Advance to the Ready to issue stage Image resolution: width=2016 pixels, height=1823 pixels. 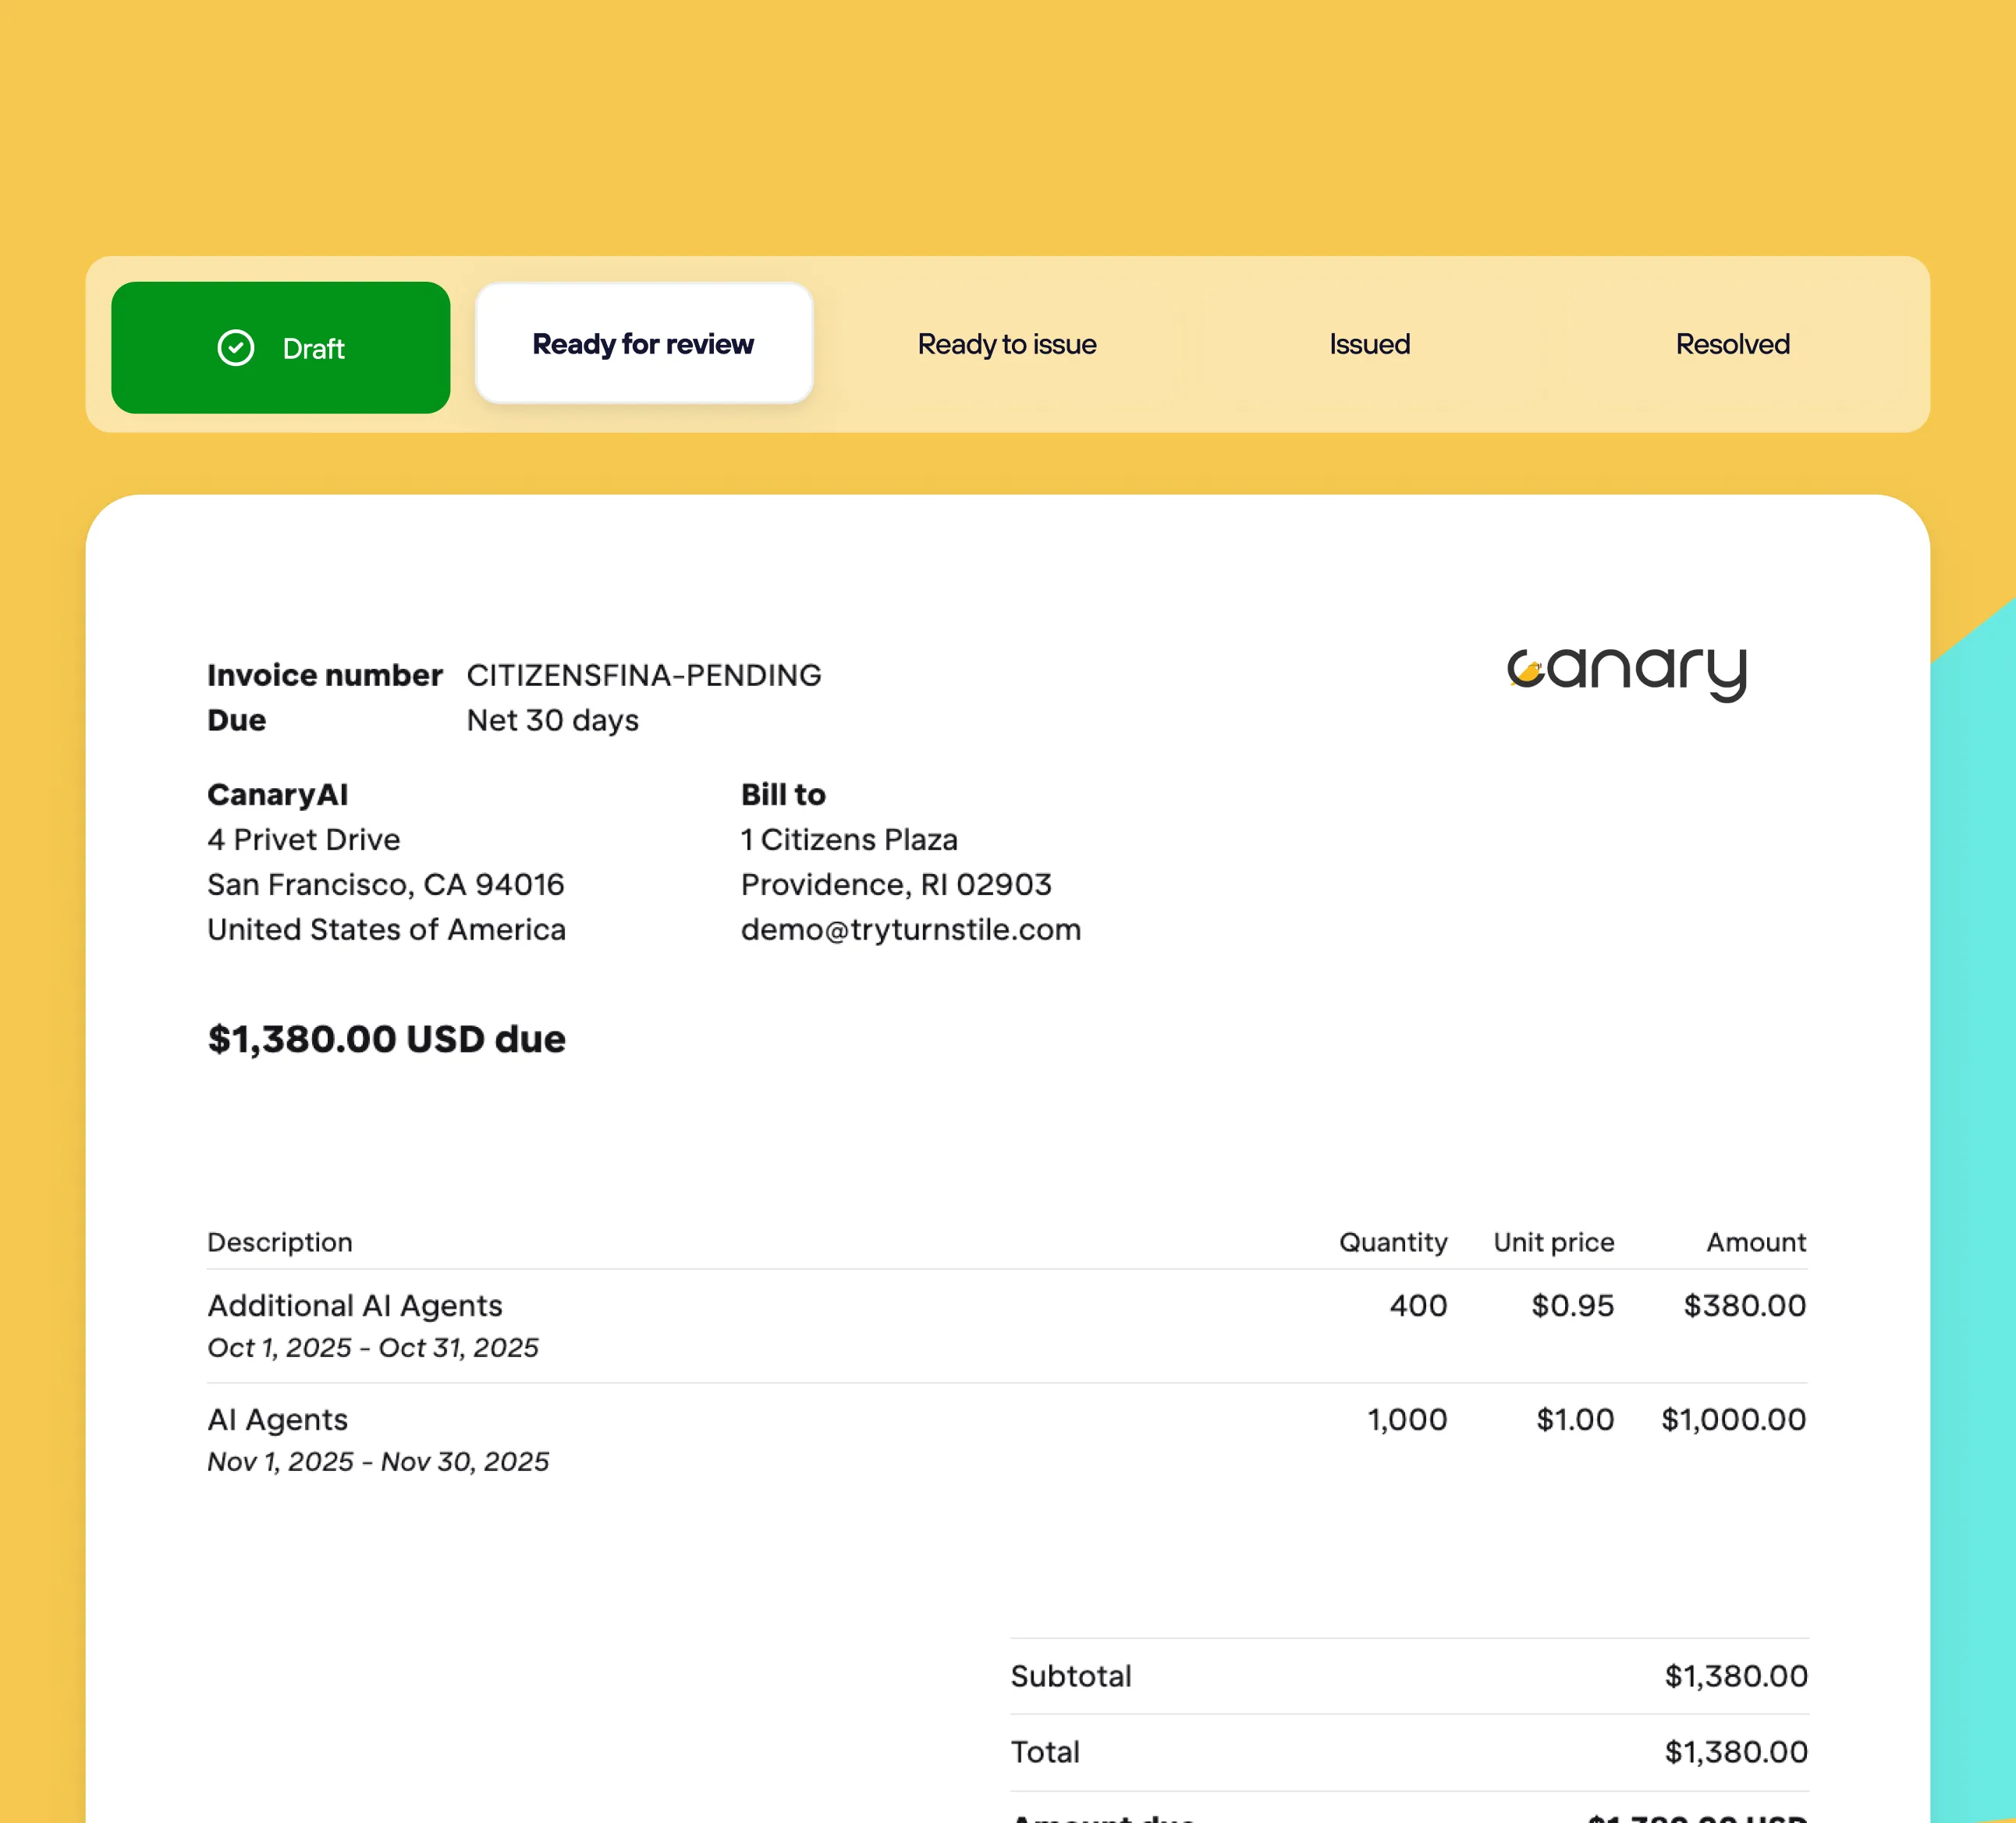tap(1006, 344)
